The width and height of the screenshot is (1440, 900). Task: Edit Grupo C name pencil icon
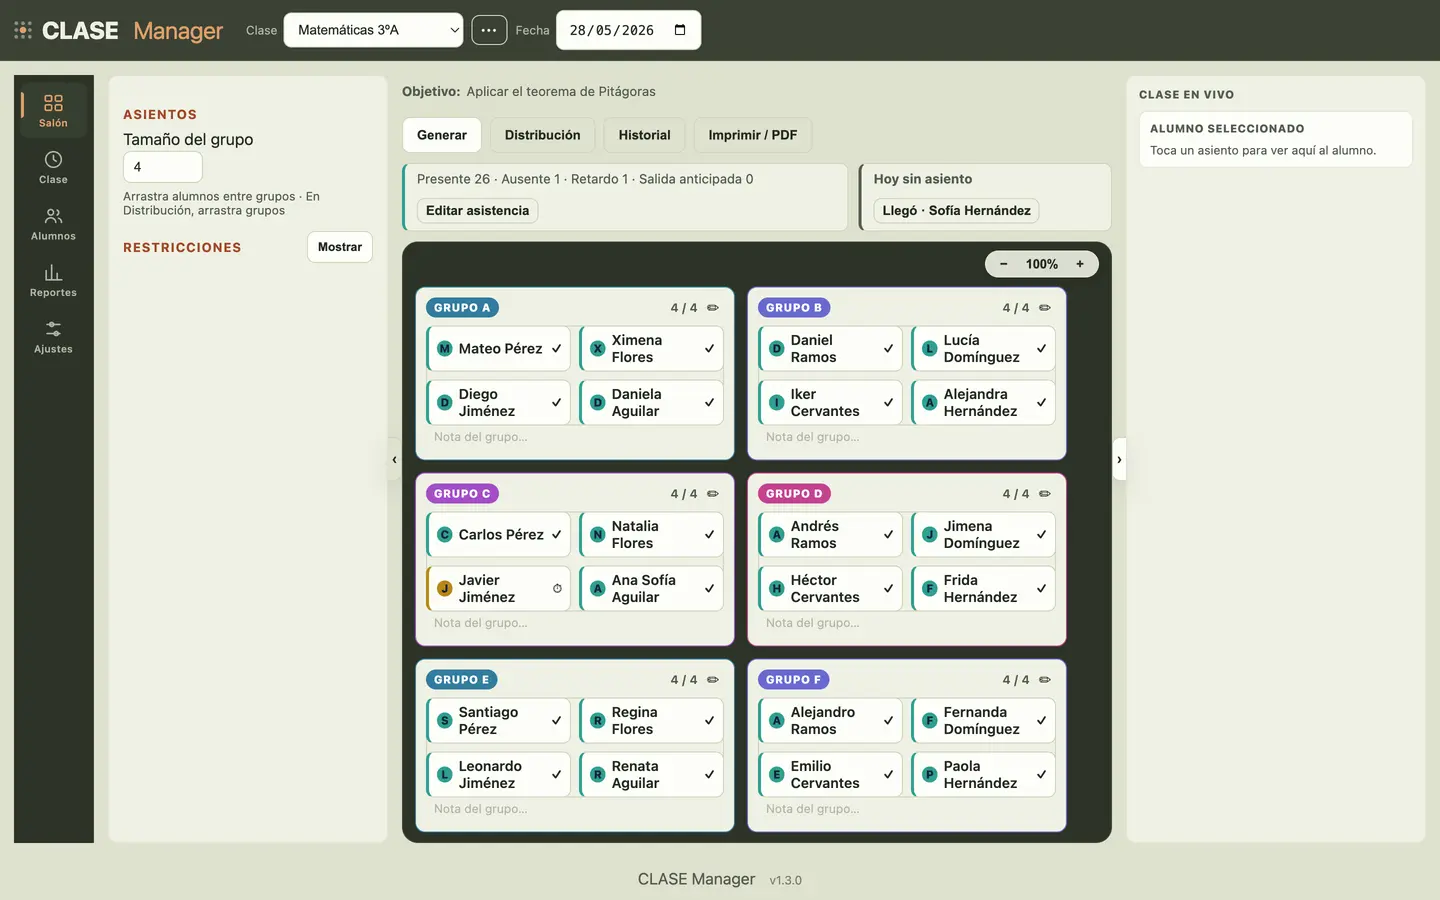pyautogui.click(x=713, y=494)
